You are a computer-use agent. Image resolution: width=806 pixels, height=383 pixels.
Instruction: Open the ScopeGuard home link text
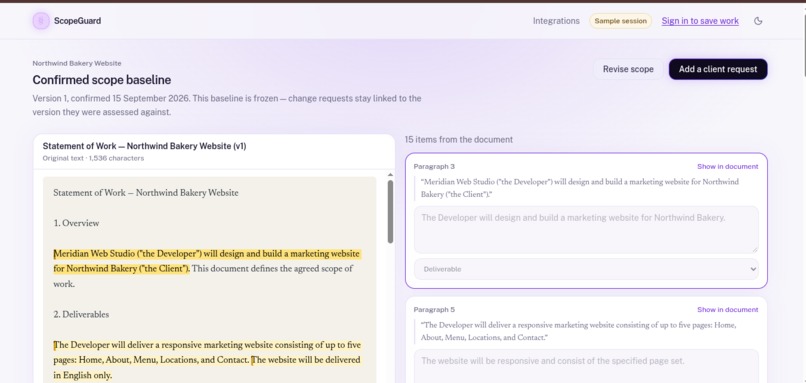[77, 21]
